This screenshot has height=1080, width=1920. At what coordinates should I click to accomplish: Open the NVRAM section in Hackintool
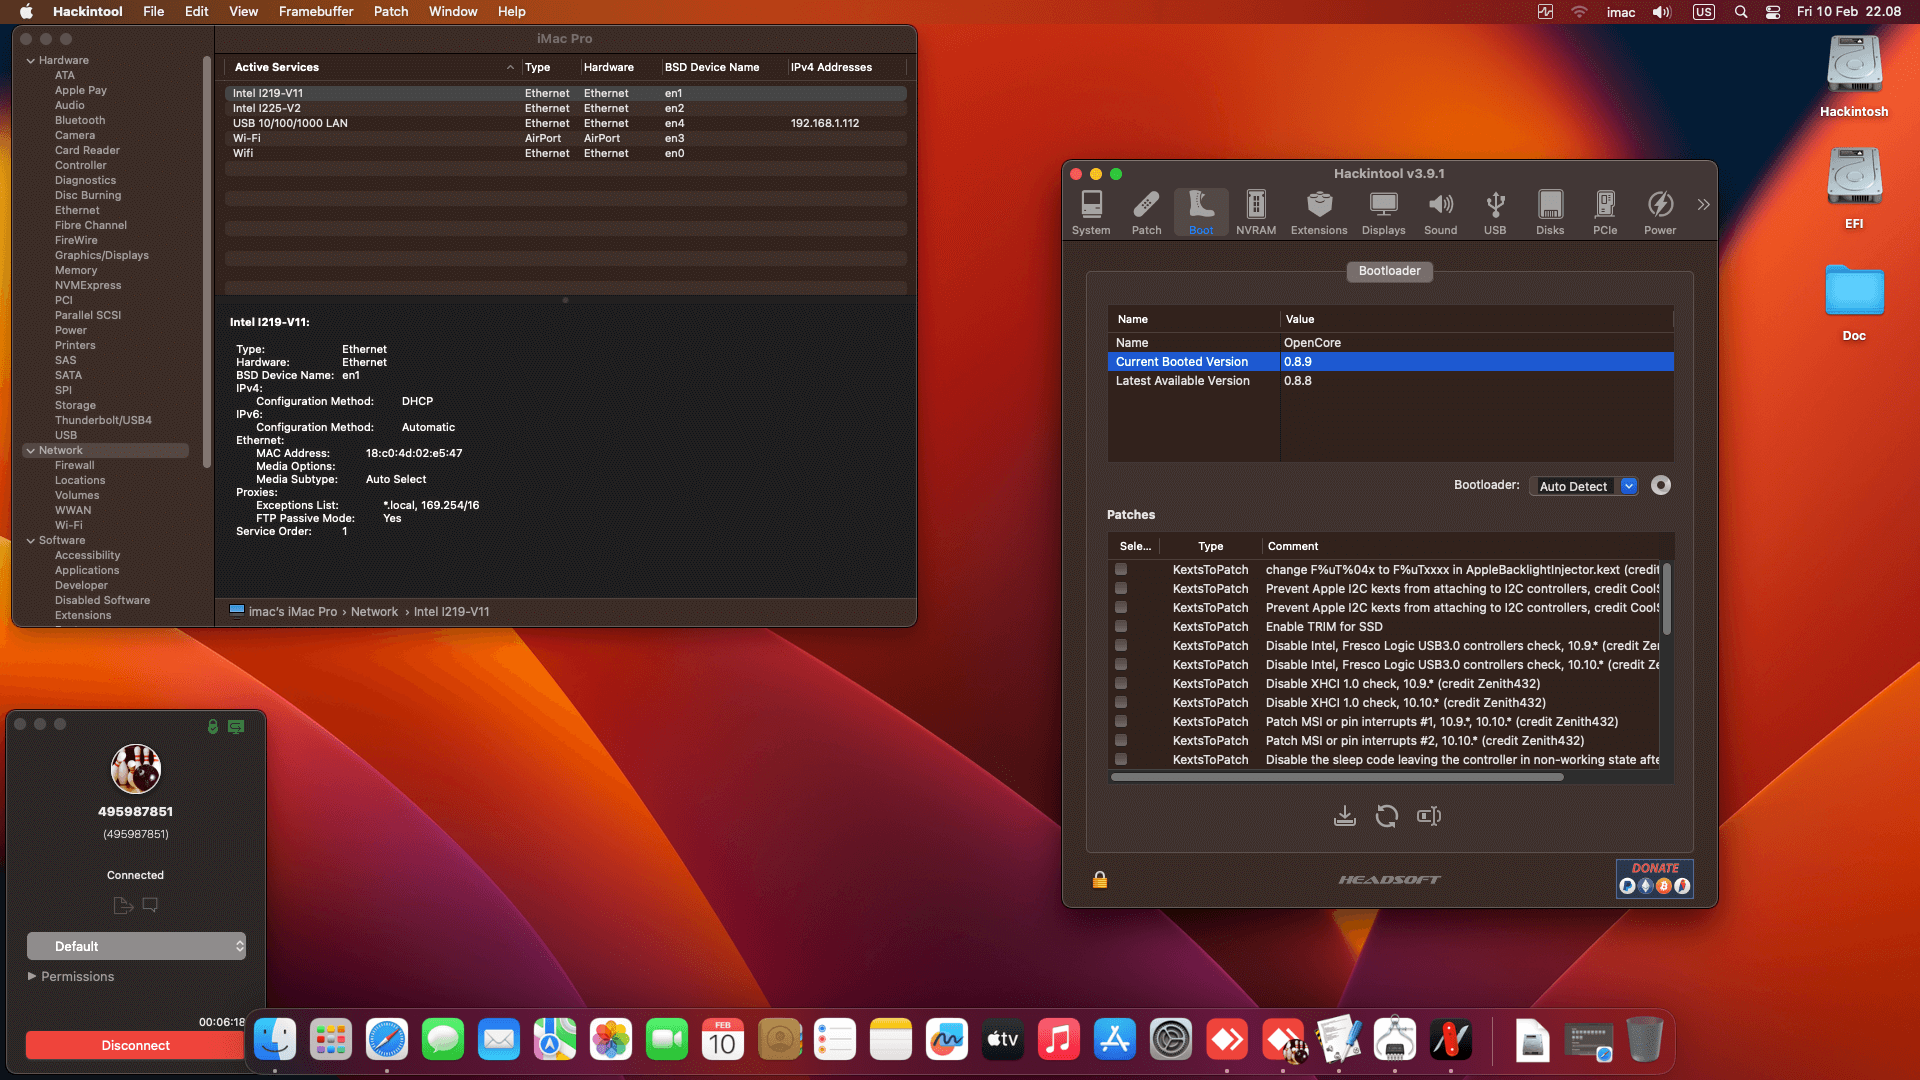1255,210
